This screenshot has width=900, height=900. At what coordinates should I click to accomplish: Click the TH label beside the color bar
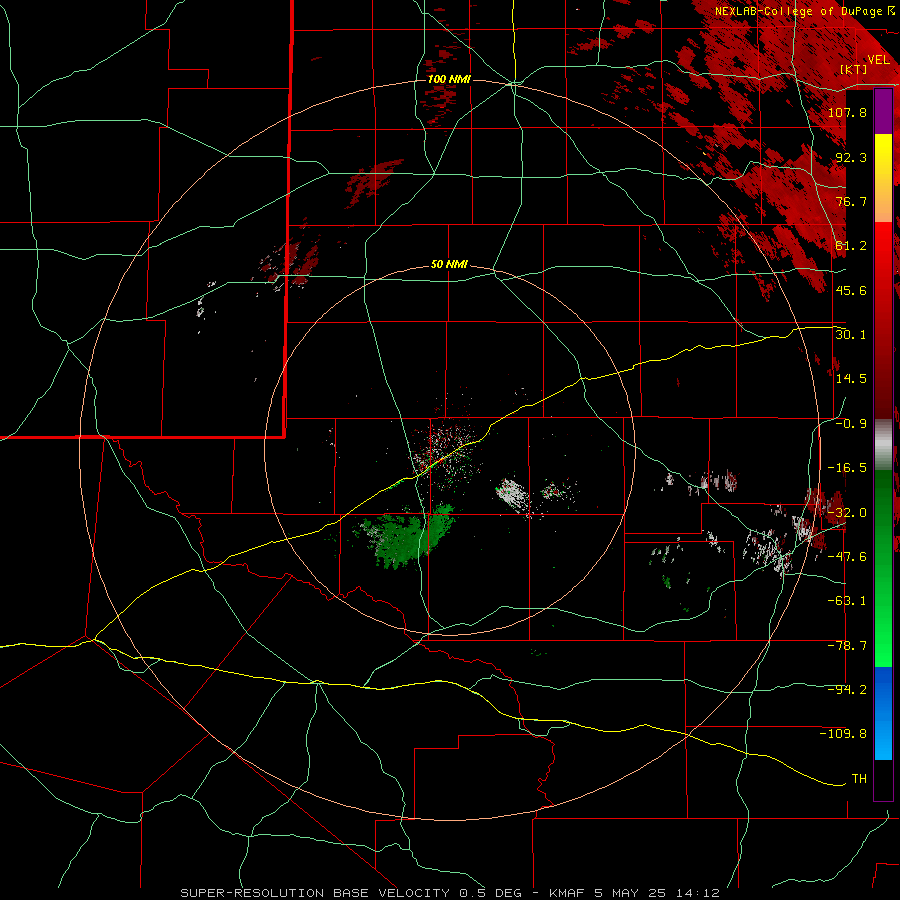click(859, 778)
